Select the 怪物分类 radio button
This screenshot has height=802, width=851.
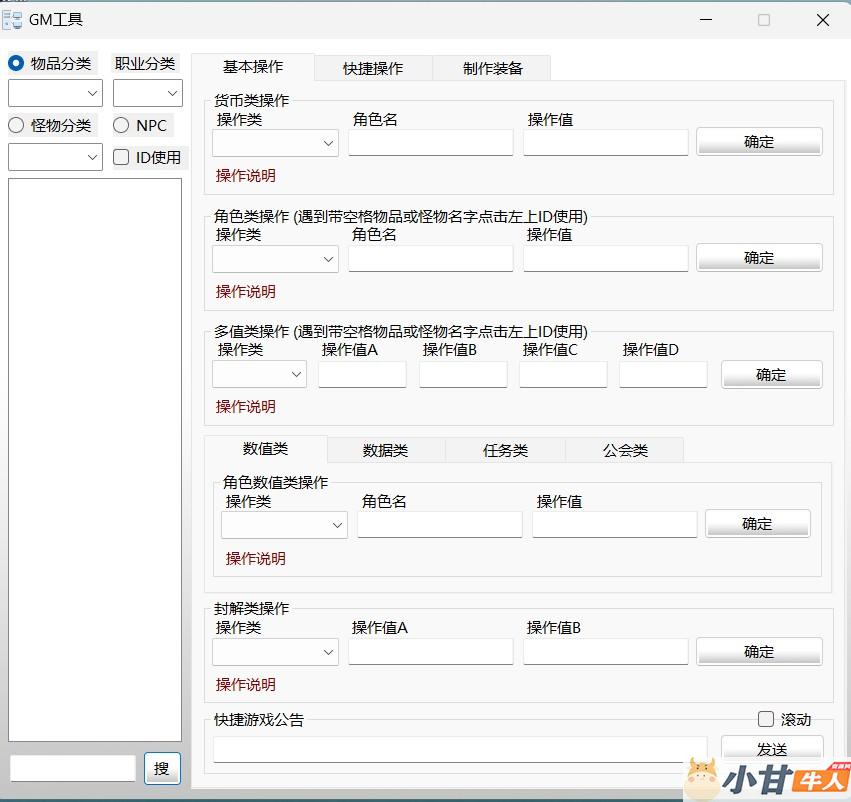click(x=16, y=125)
